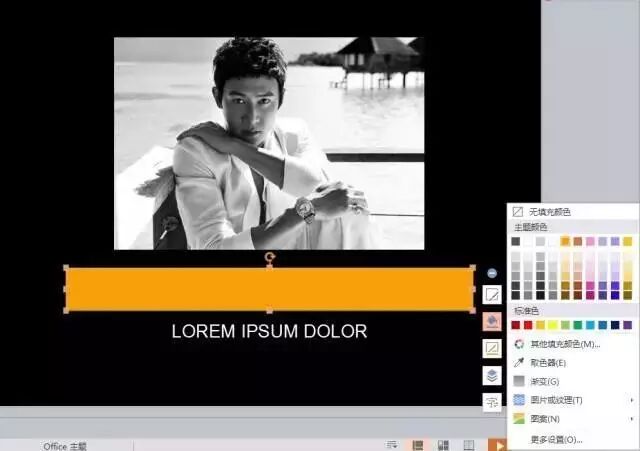The image size is (640, 451).
Task: Pick the pink theme color swatch
Action: click(x=590, y=242)
